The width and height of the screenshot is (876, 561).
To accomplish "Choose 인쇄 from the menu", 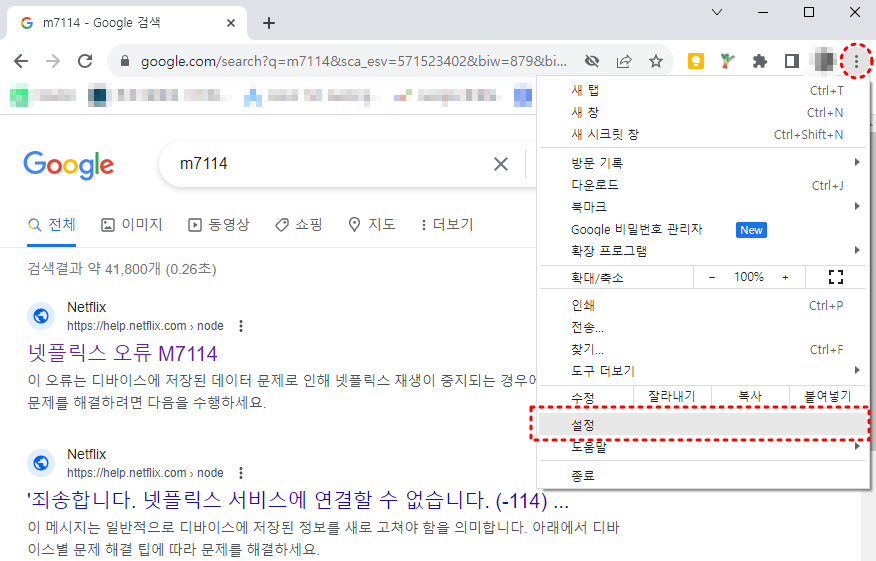I will point(705,305).
